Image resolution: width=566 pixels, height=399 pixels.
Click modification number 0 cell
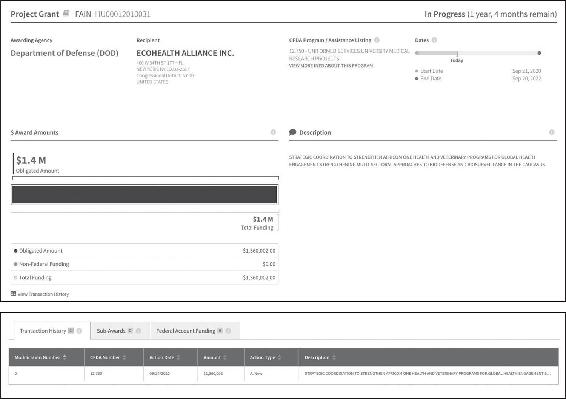click(x=16, y=374)
